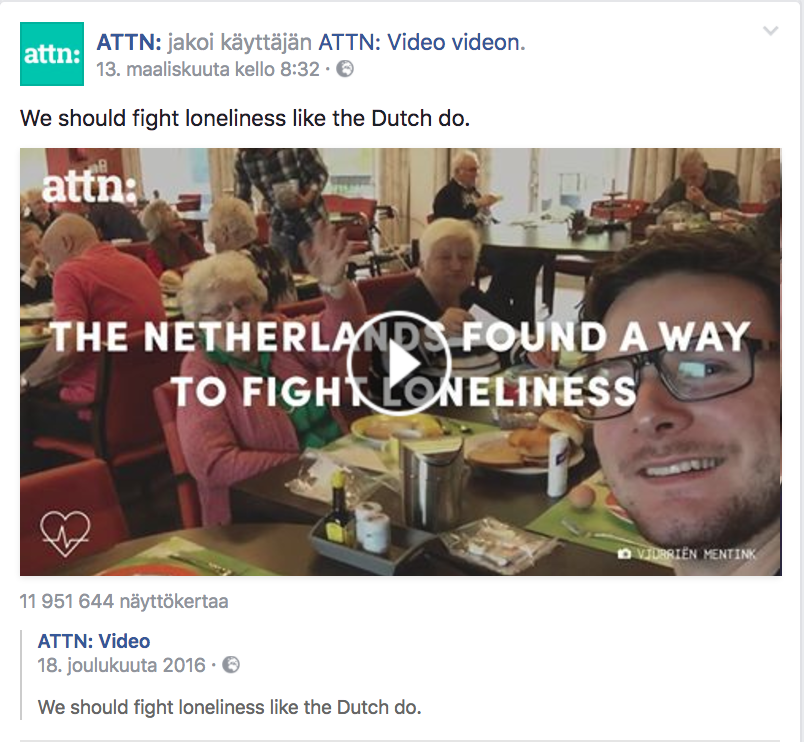Click the attn: watermark logo on video
The image size is (804, 742).
89,188
